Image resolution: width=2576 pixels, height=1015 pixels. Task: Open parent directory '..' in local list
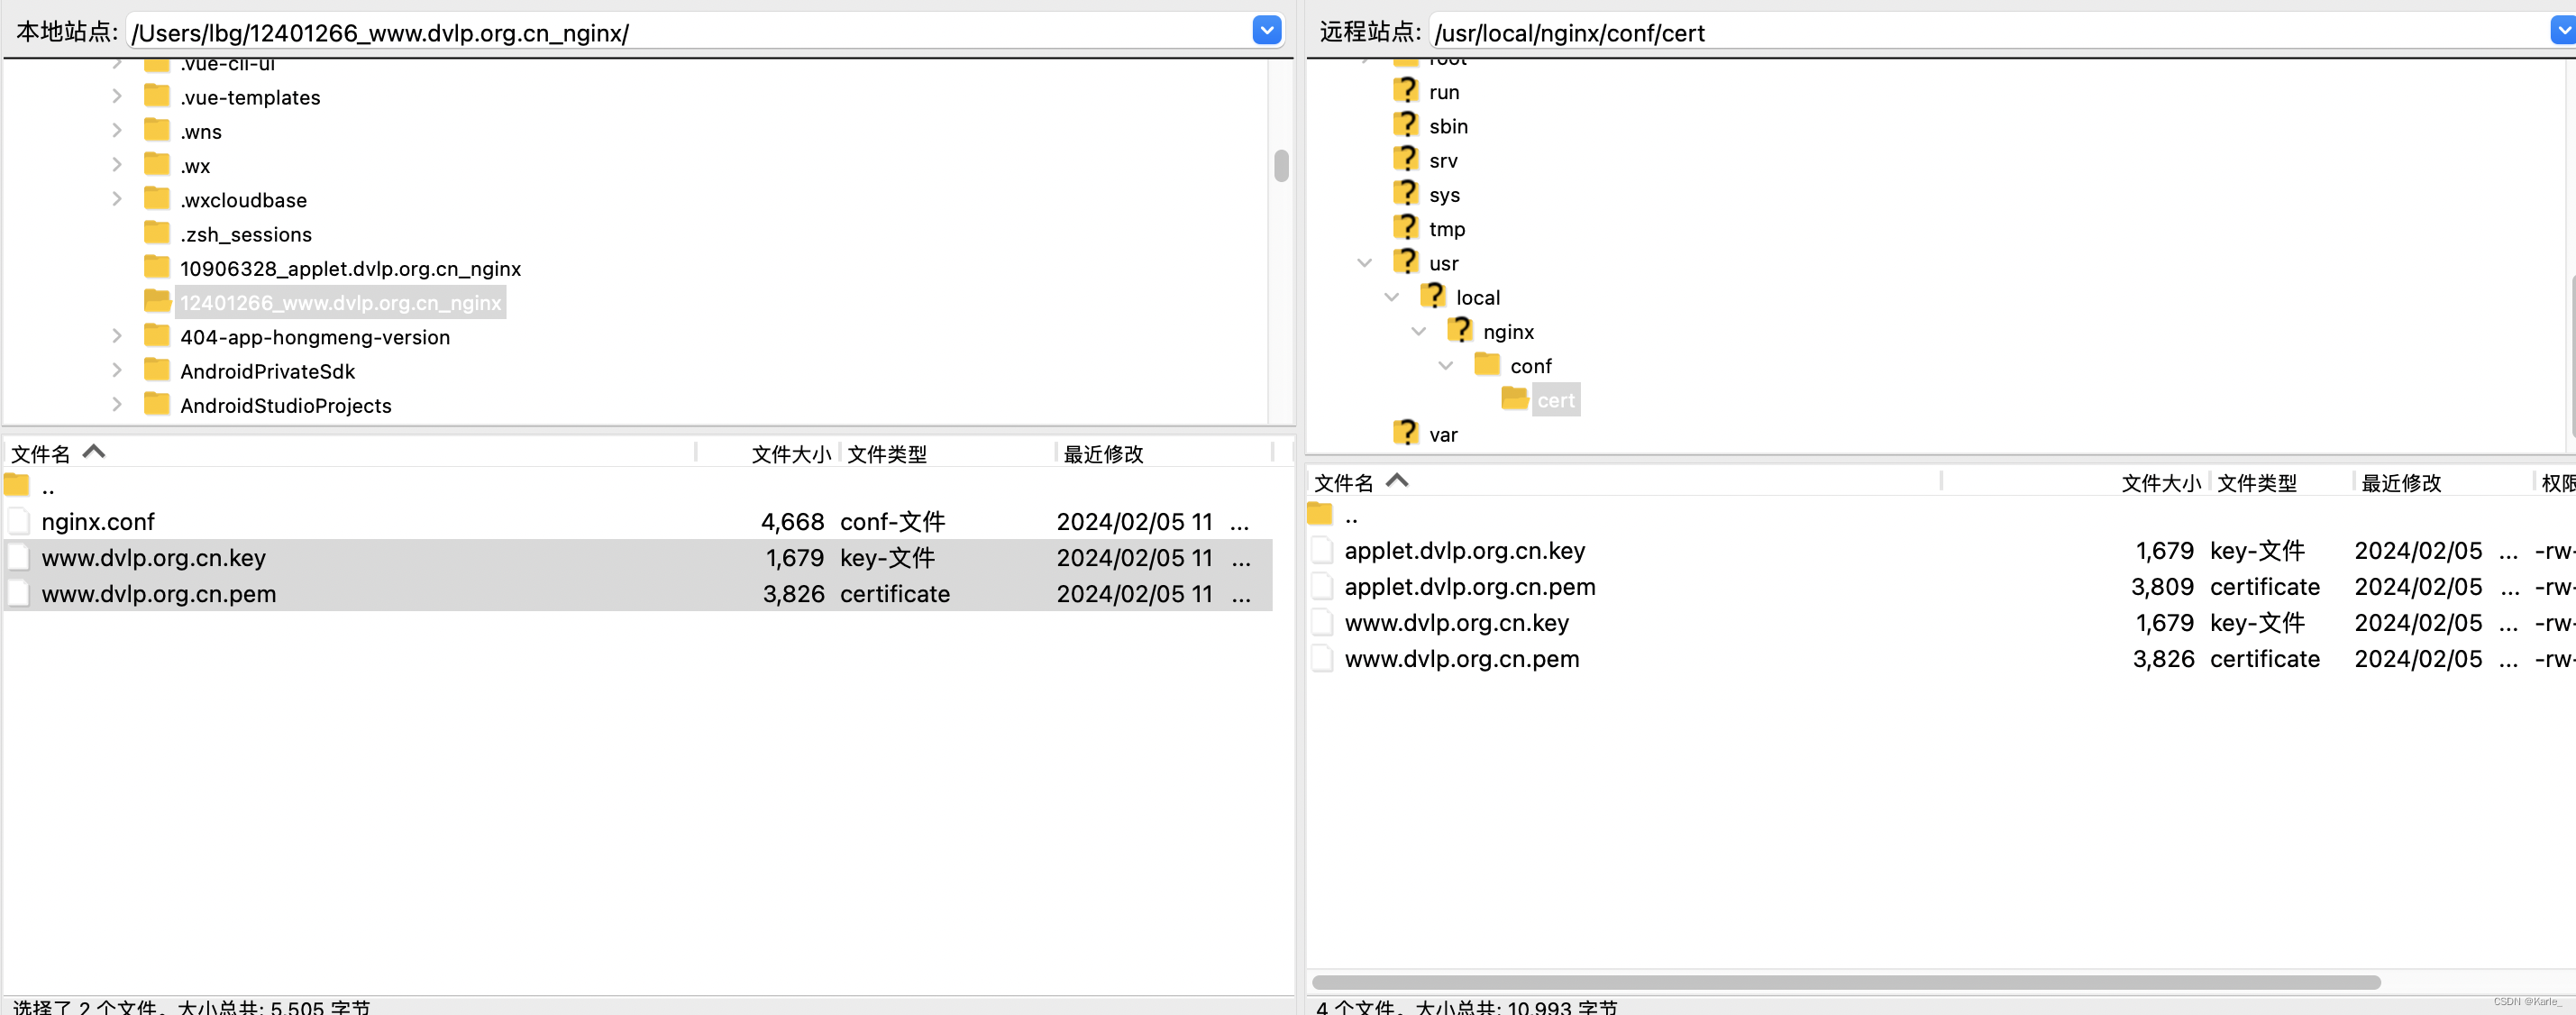click(638, 487)
